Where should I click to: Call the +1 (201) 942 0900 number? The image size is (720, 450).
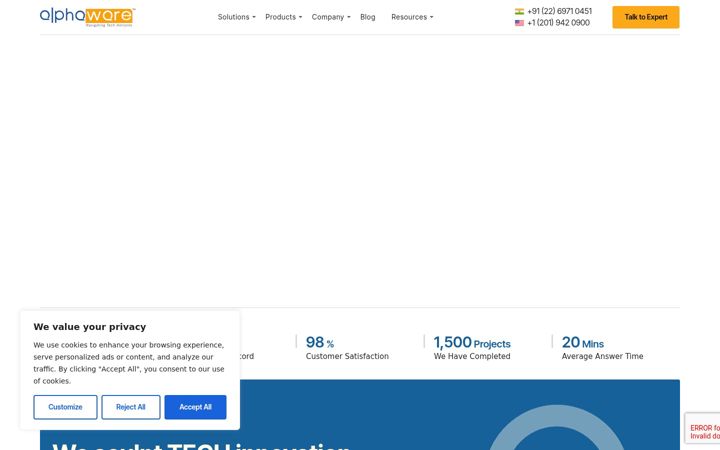click(558, 22)
